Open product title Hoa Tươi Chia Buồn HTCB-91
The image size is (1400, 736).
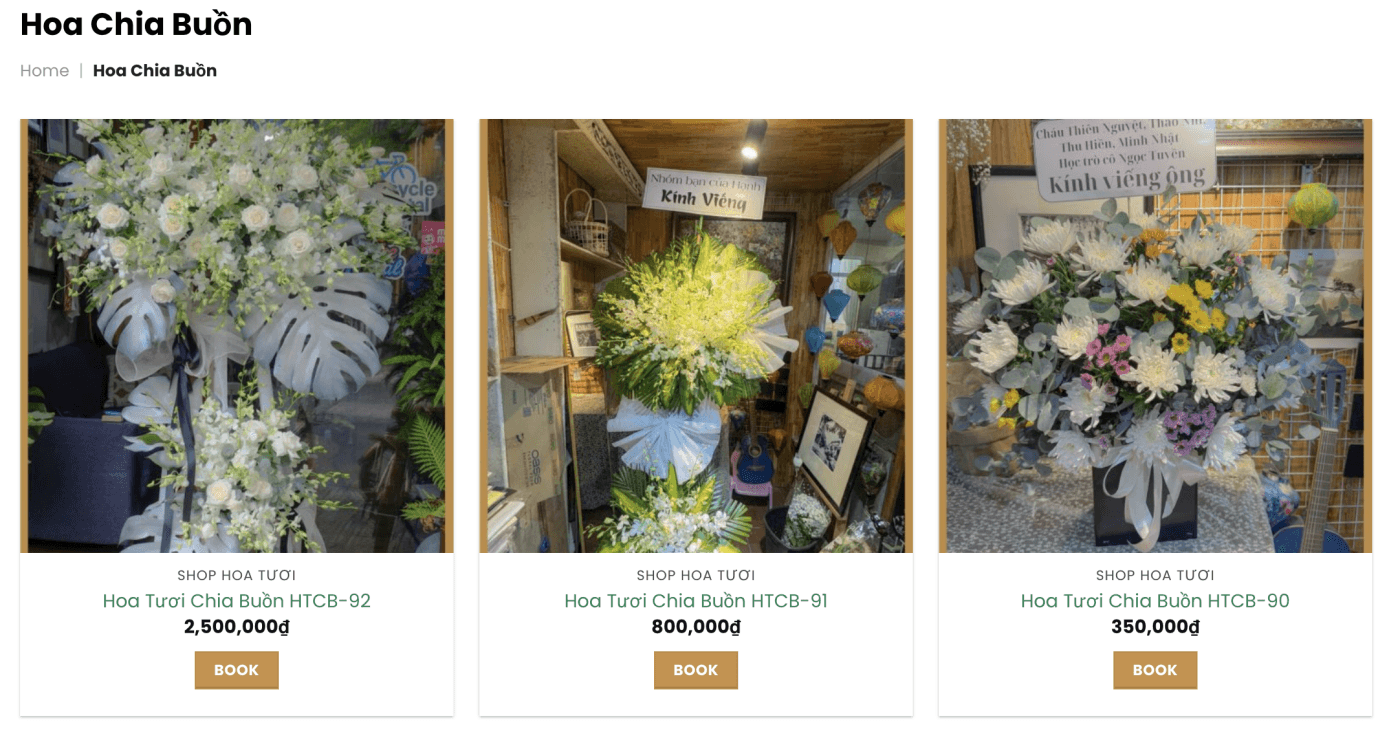(696, 601)
